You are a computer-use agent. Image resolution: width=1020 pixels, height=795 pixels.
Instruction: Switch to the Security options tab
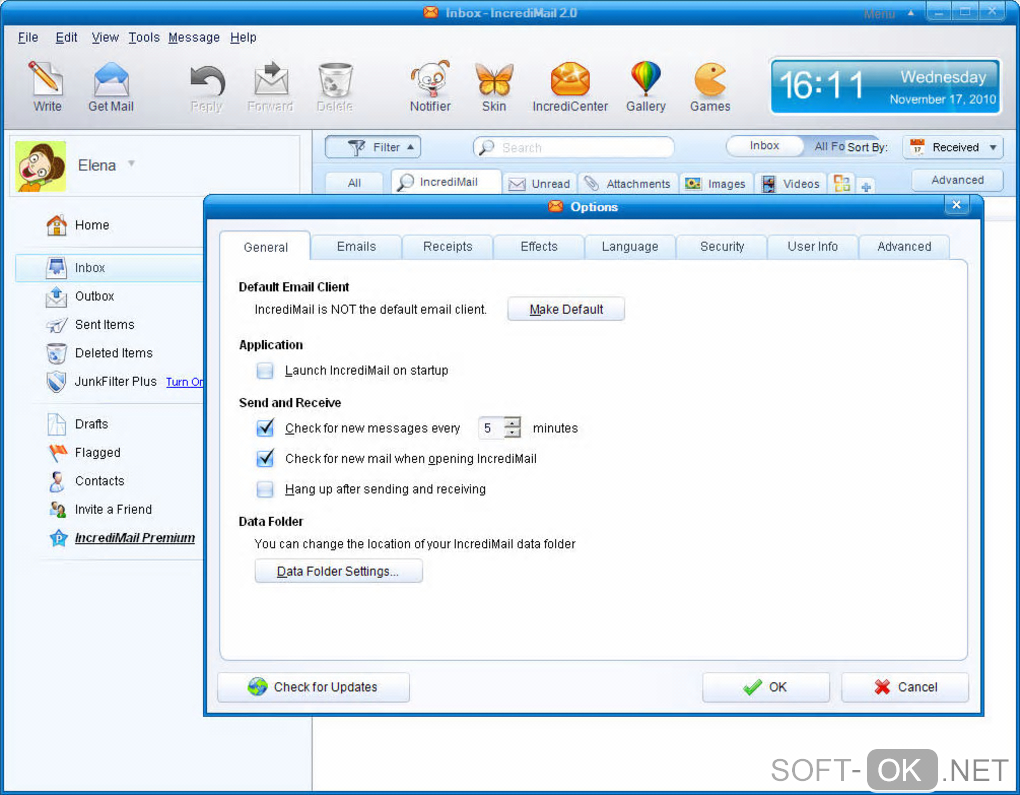tap(721, 247)
